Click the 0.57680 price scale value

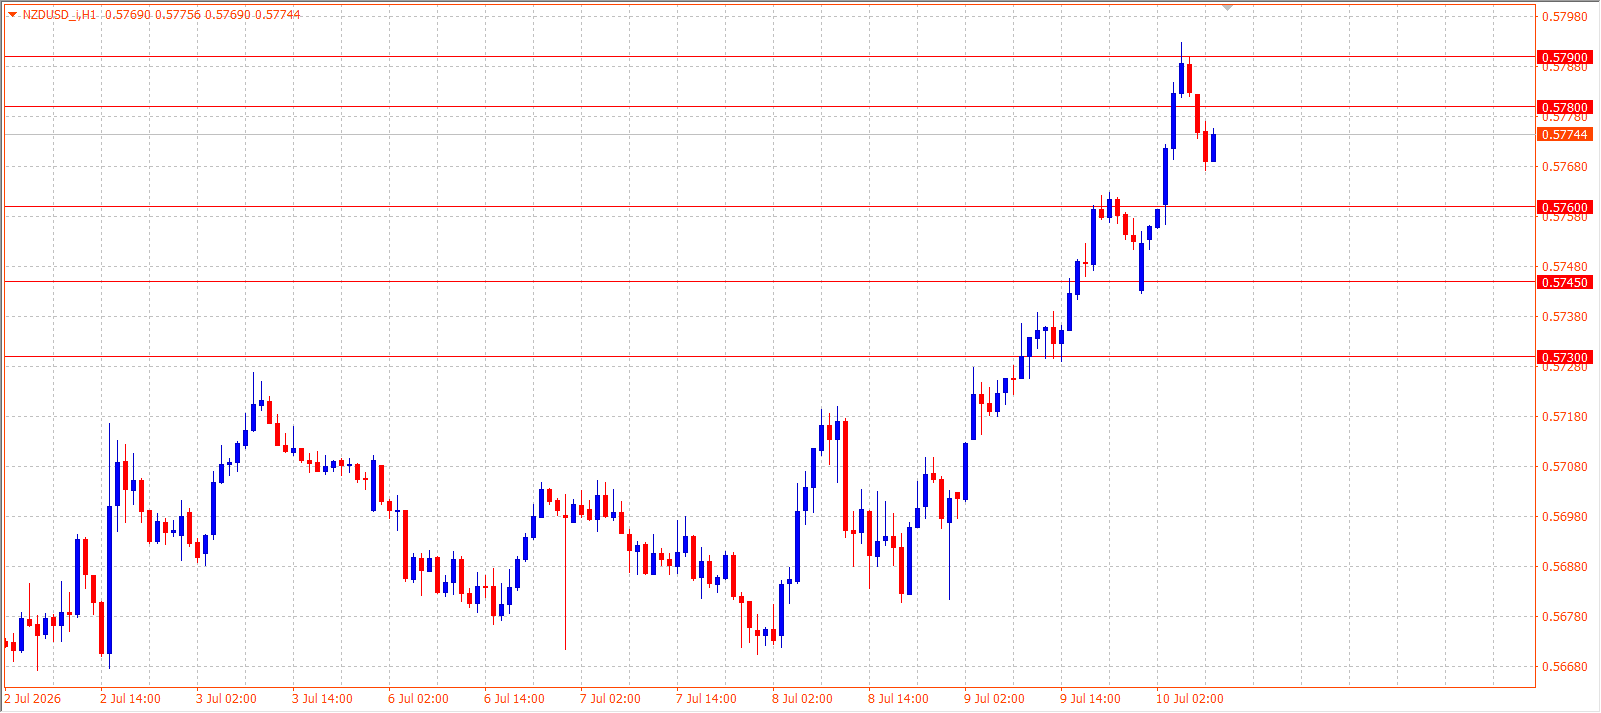click(x=1564, y=167)
